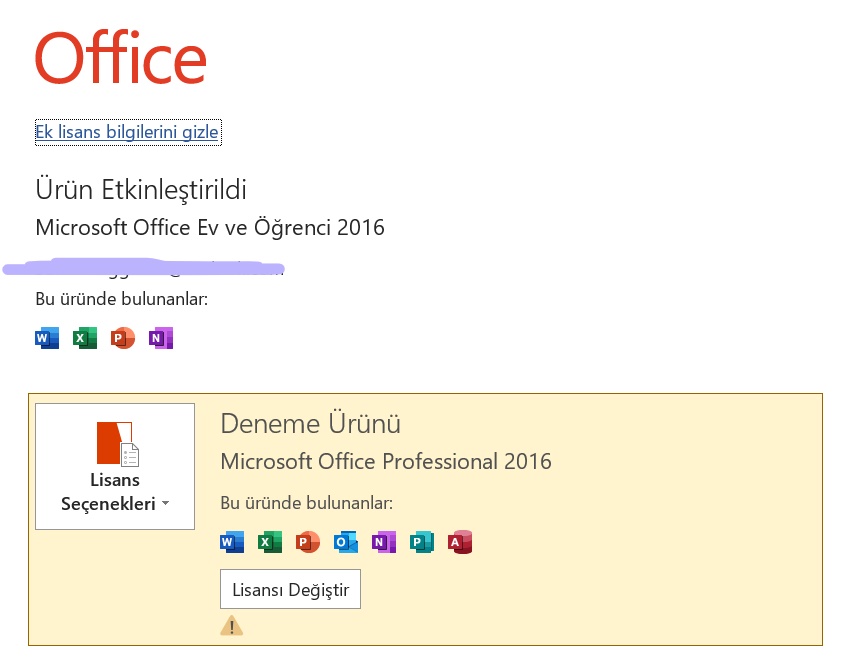847x658 pixels.
Task: Click the Excel icon in Professional 2016 list
Action: pos(270,542)
